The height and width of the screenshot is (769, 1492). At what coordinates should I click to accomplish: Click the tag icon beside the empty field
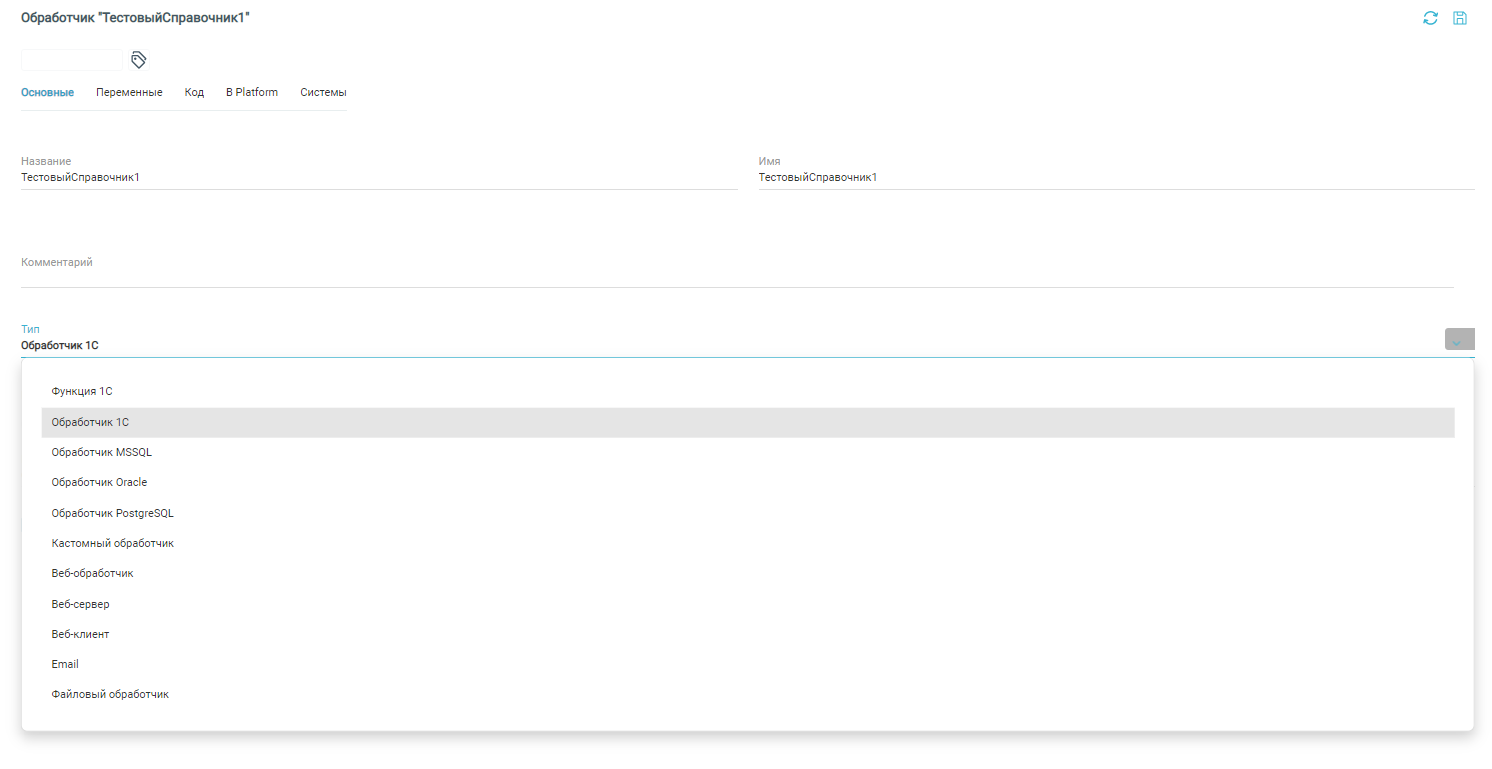point(139,60)
